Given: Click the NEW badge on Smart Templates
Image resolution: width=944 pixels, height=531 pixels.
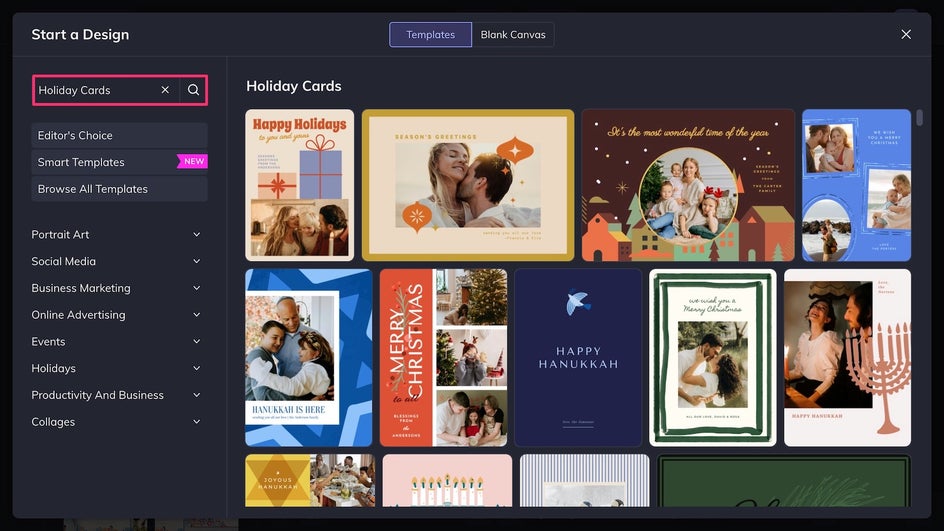Looking at the screenshot, I should (193, 161).
